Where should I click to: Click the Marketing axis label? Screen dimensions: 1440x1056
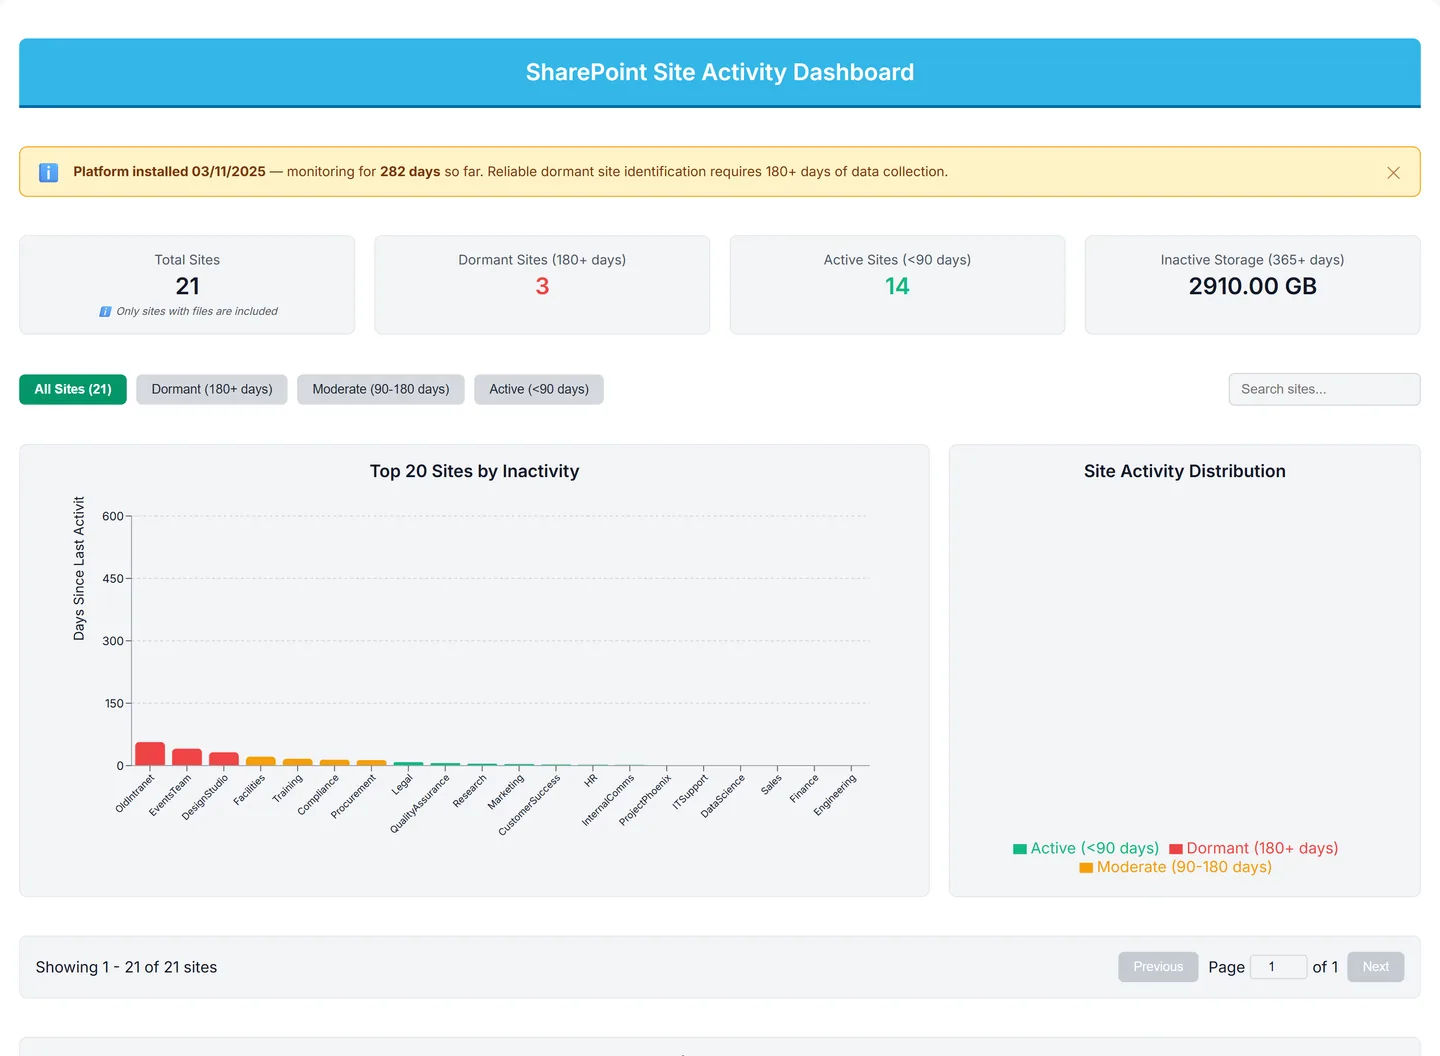506,792
